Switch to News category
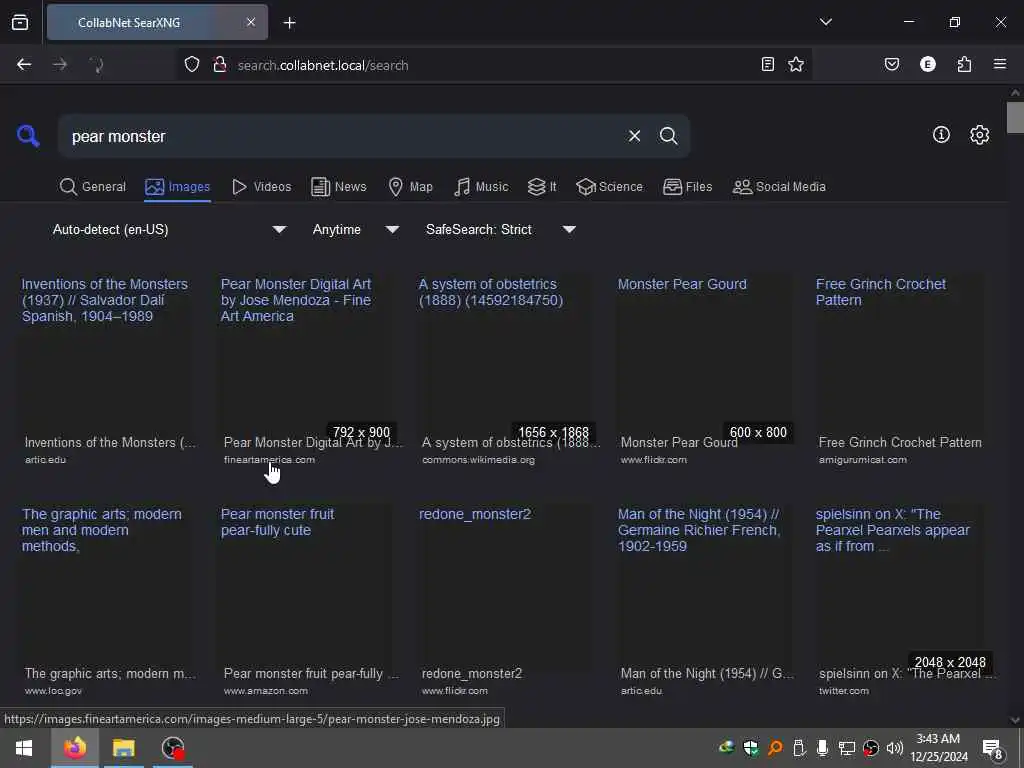 coord(339,187)
